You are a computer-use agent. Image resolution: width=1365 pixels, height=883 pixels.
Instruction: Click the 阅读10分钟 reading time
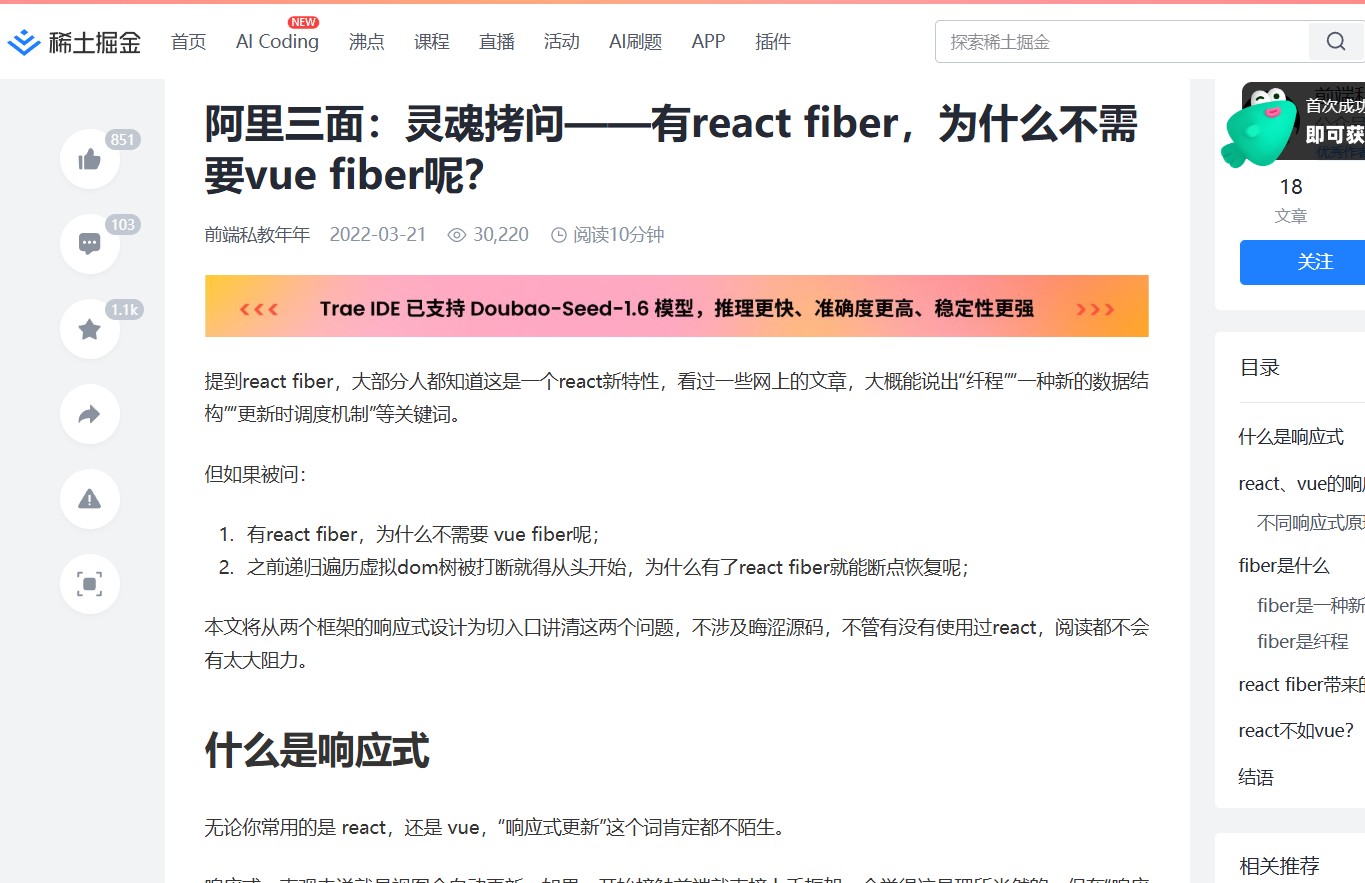coord(608,235)
